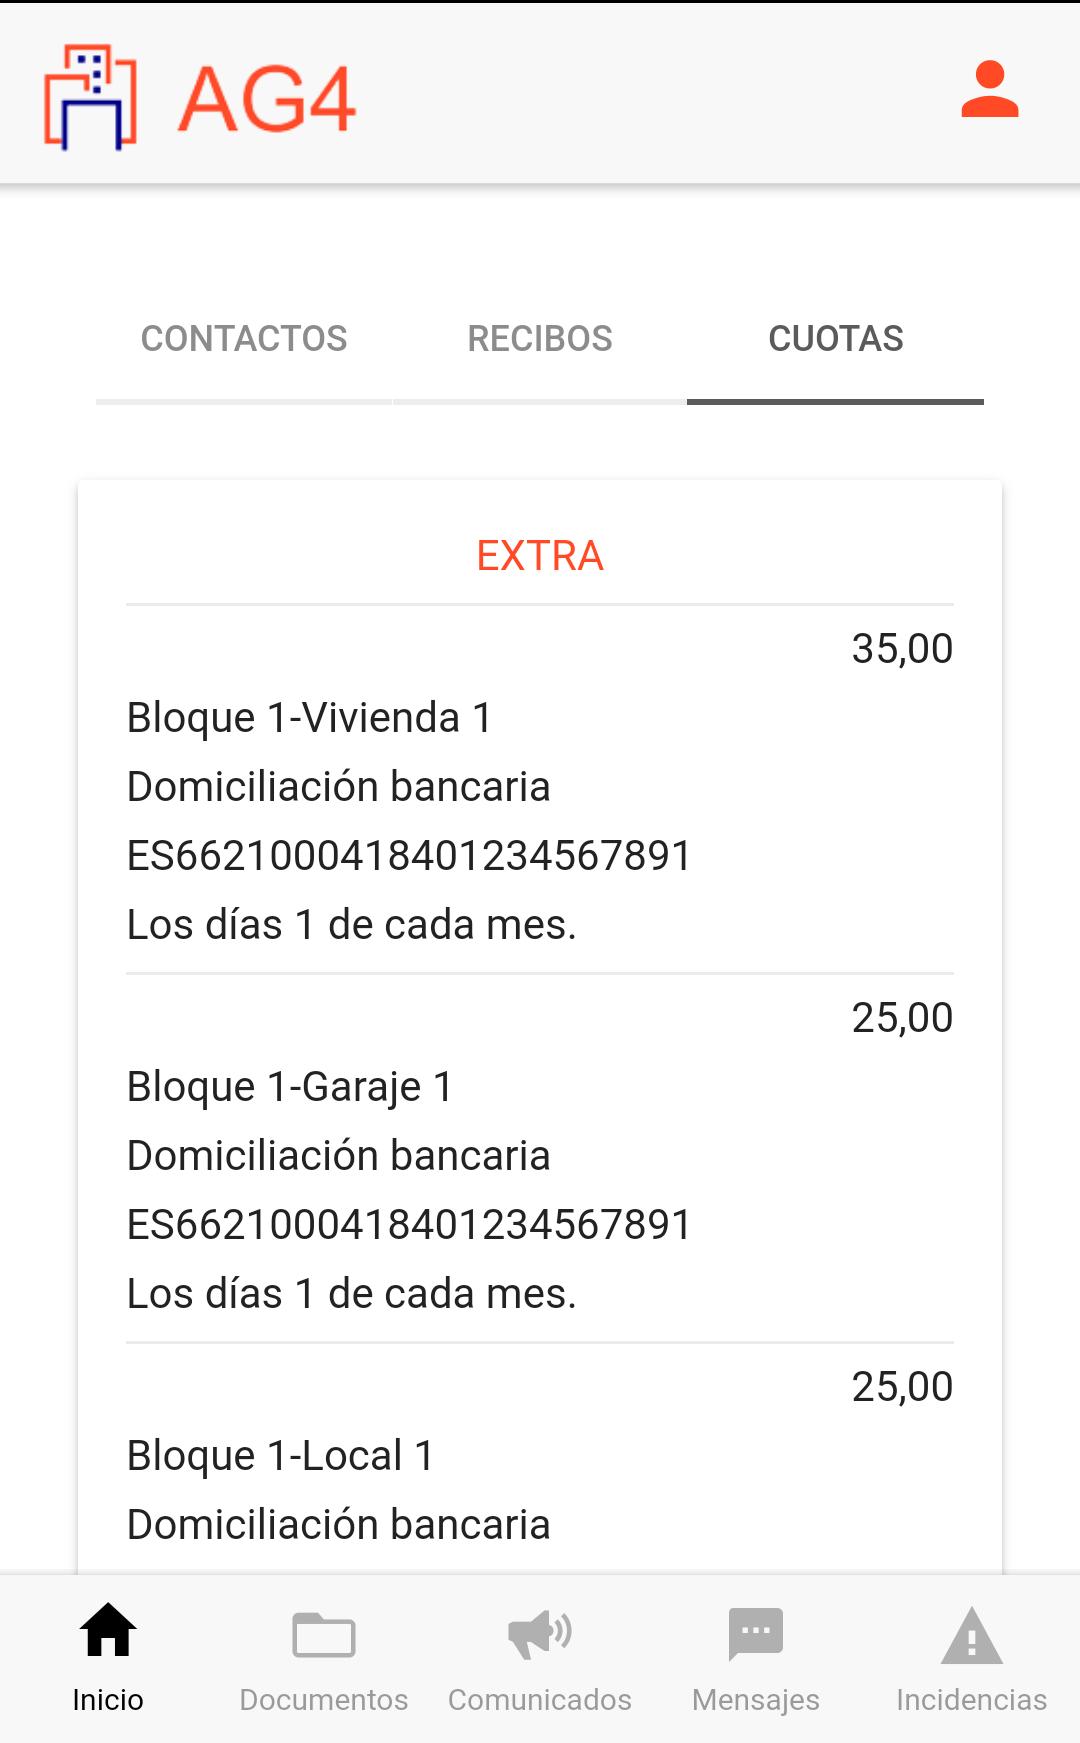Select the CUOTAS tab

coord(836,339)
